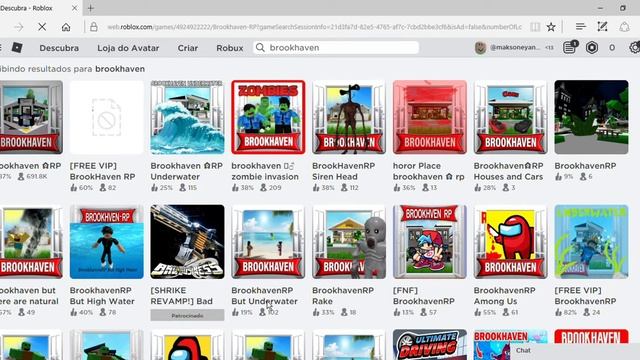Click 'horor Place brookhaven rp' title
This screenshot has width=640, height=360.
(429, 171)
